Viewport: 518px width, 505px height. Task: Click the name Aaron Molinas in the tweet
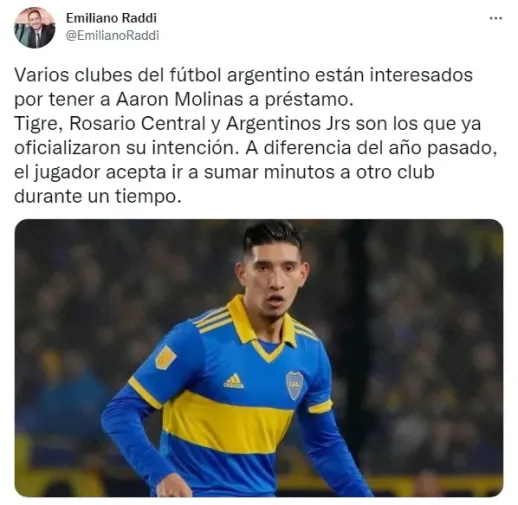(x=180, y=99)
